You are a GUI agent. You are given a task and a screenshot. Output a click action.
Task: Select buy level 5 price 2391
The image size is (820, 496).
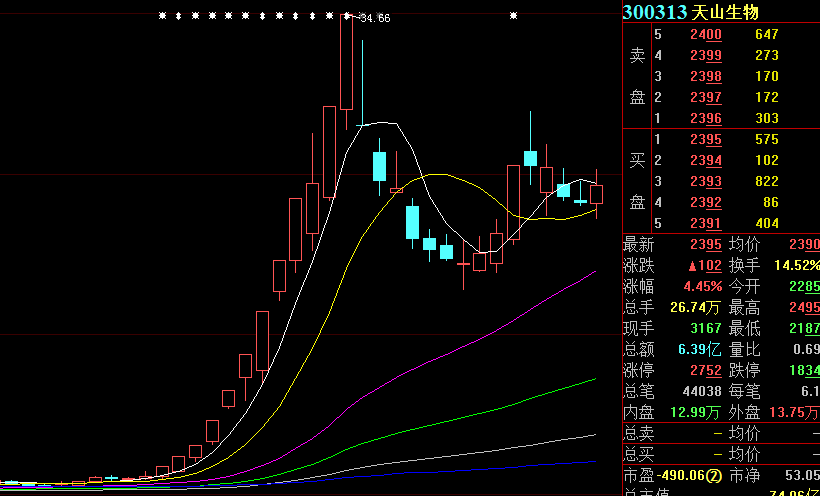click(706, 223)
